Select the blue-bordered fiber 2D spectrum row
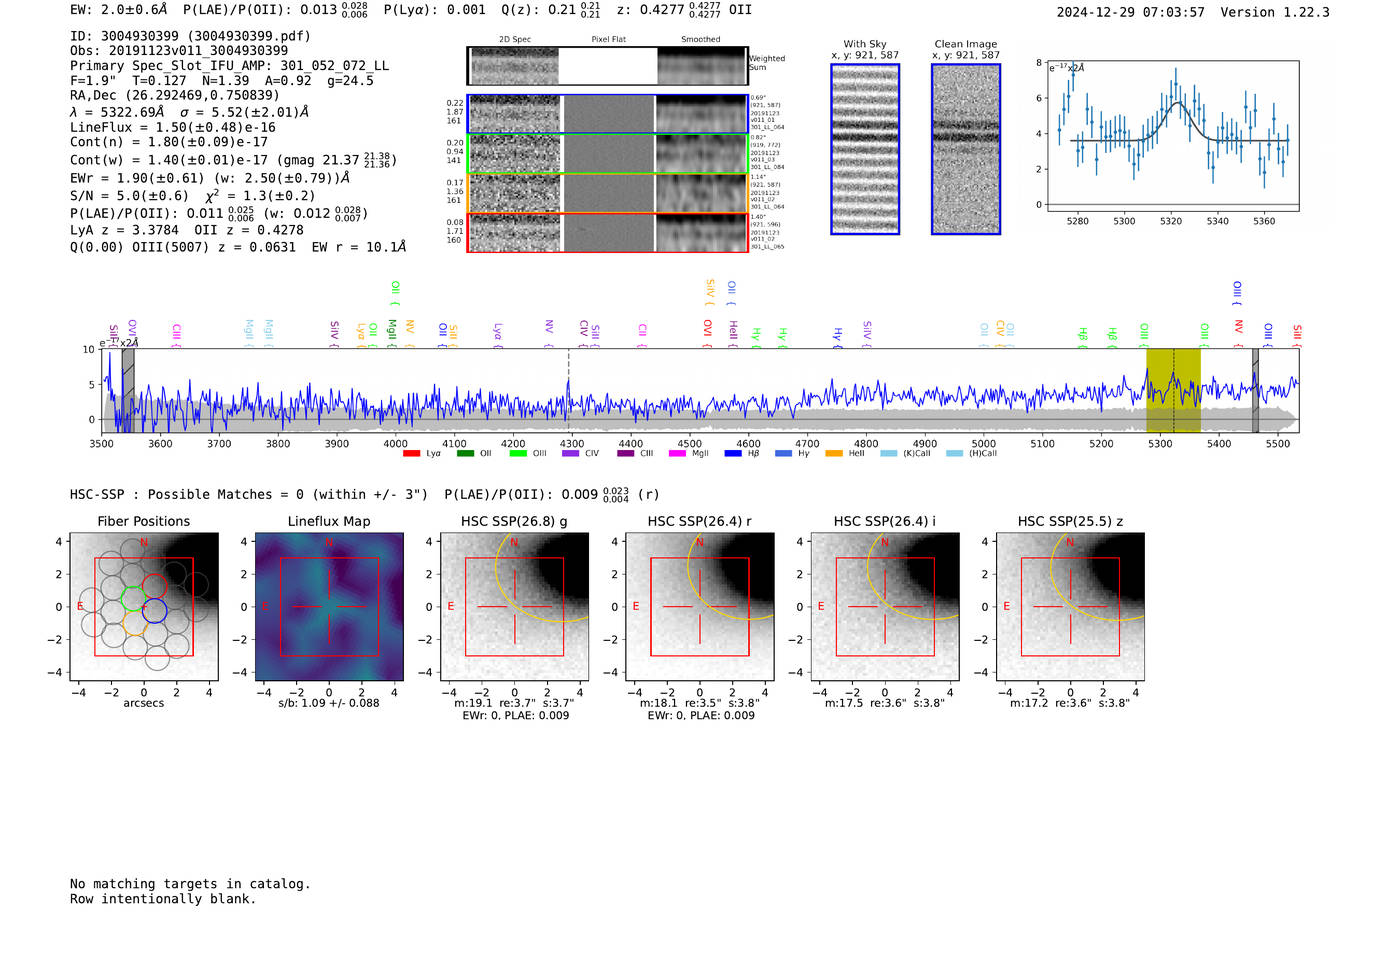 pos(607,114)
